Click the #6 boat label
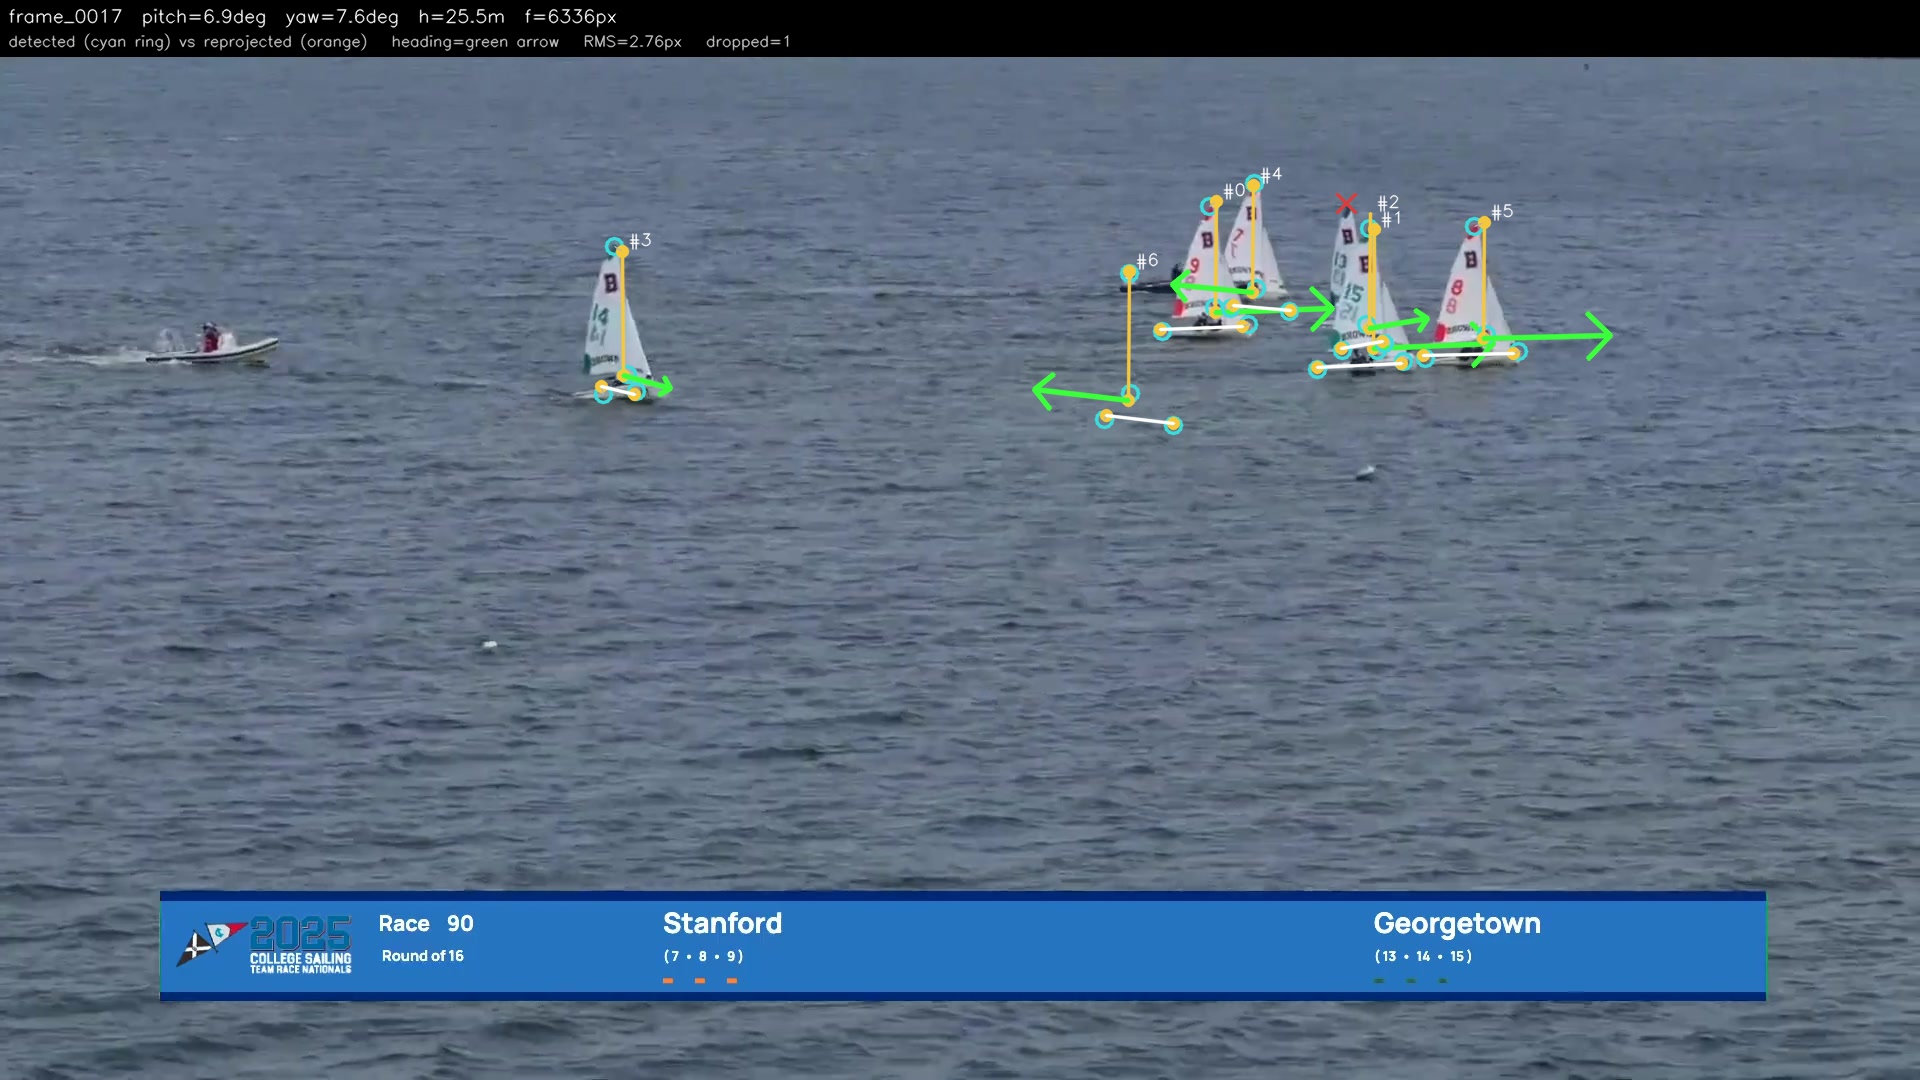The height and width of the screenshot is (1080, 1920). point(1147,260)
